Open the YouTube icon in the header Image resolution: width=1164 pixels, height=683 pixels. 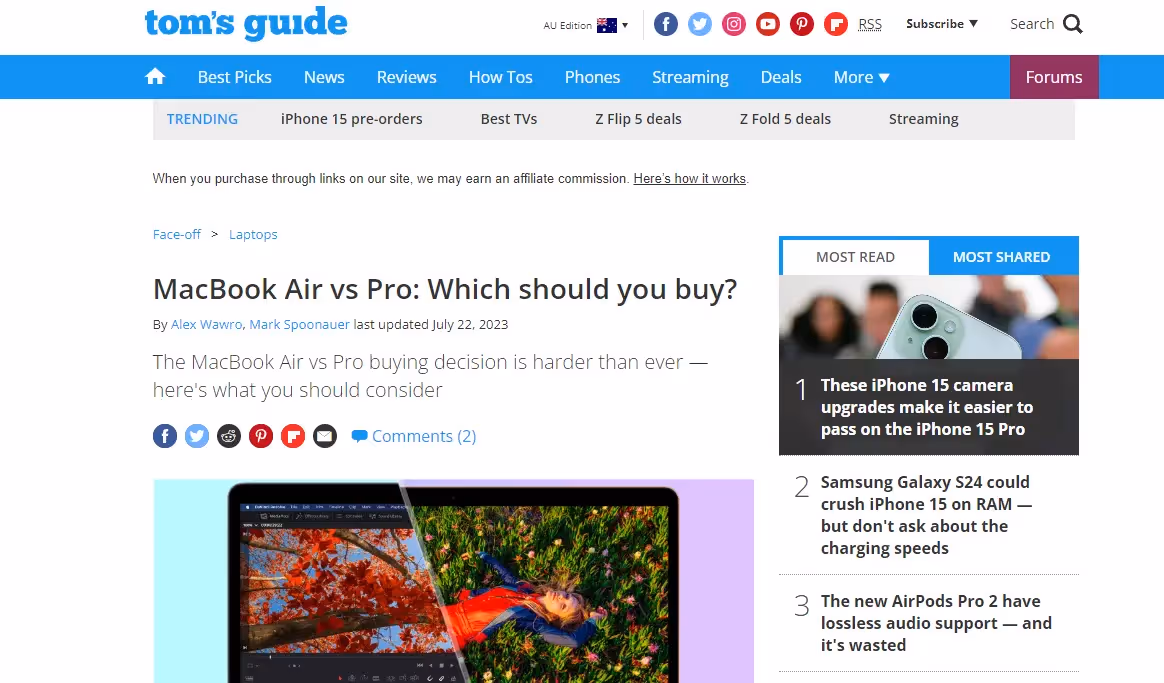[768, 24]
